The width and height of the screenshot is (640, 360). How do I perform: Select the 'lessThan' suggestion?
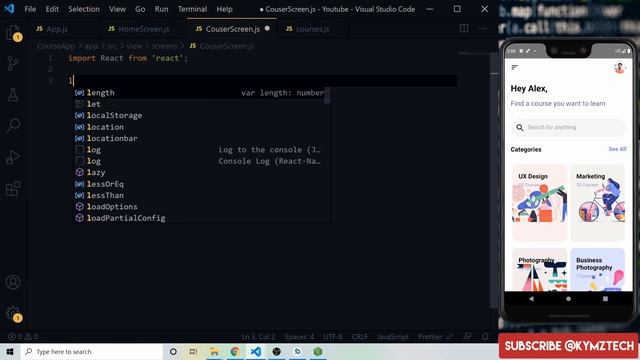coord(199,196)
